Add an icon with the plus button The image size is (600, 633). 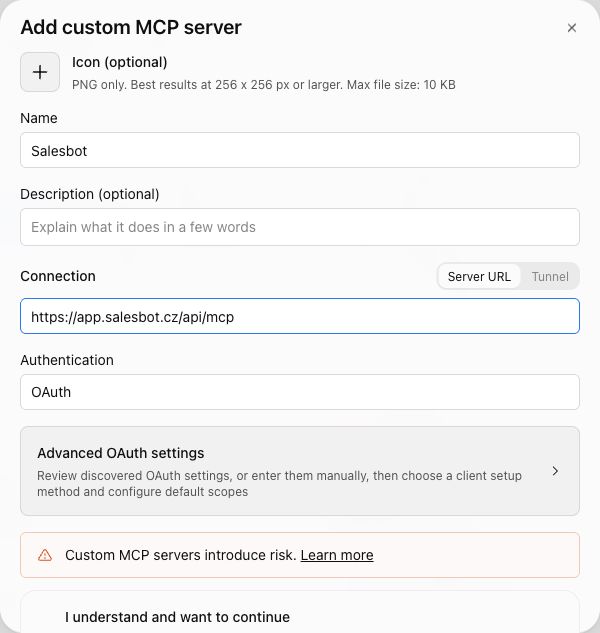point(40,72)
